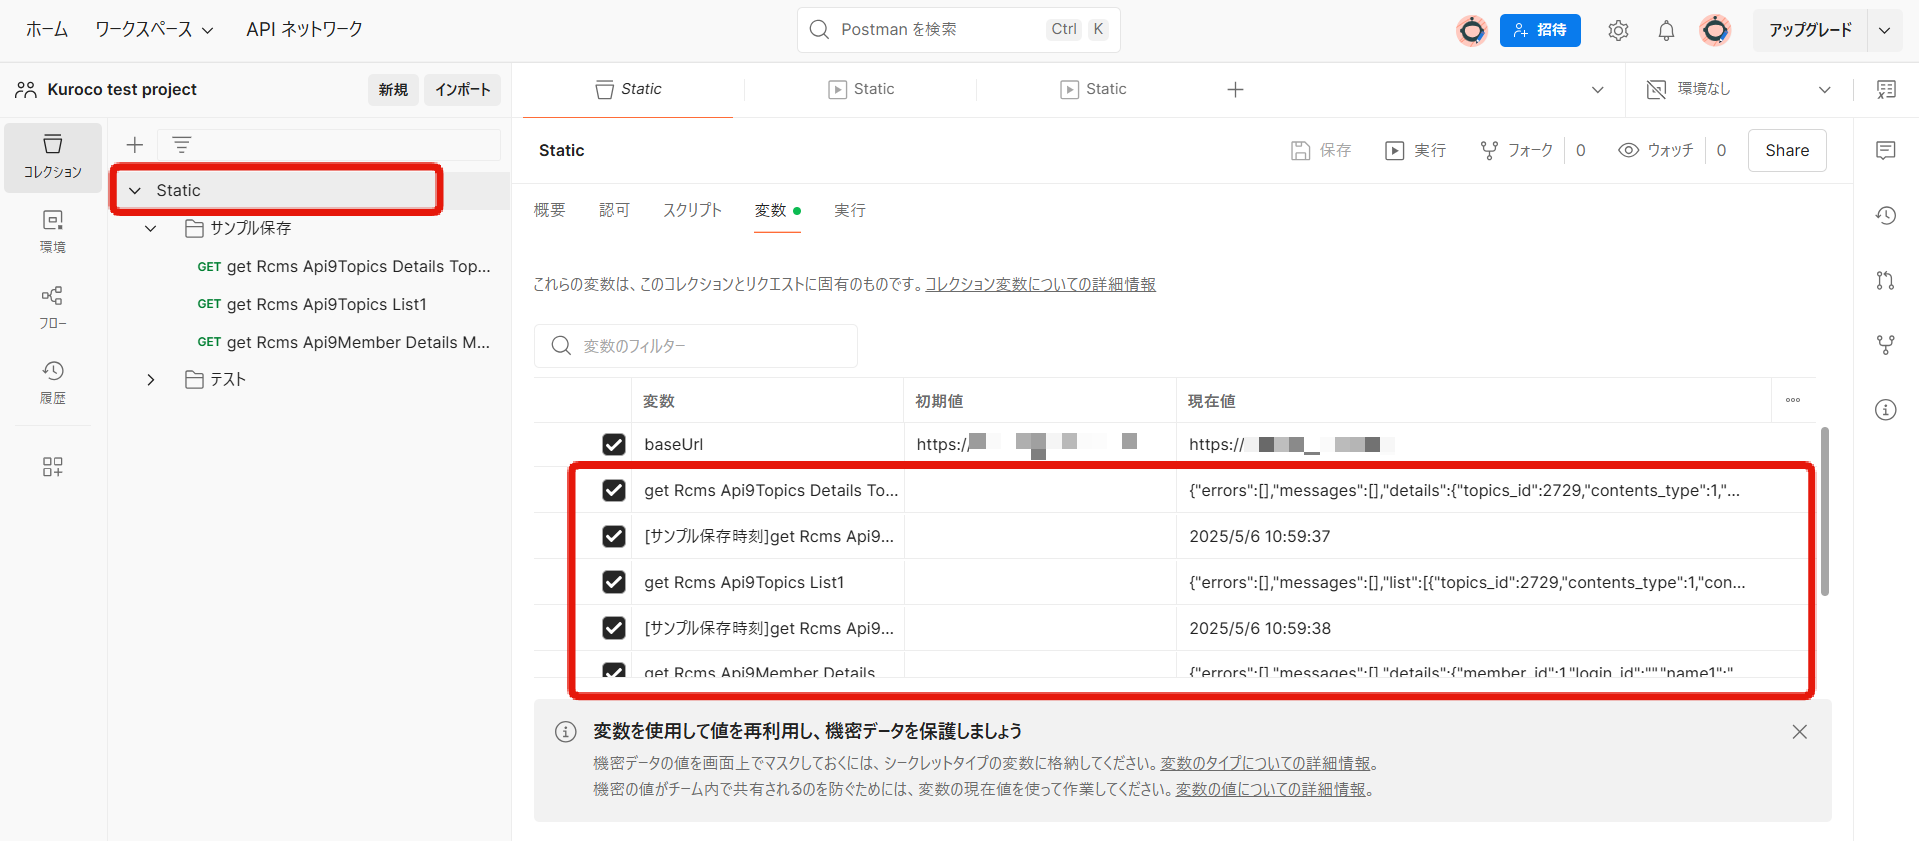Open get Rcms Api9Topics Details Top... request in the tree
This screenshot has width=1919, height=841.
coord(343,267)
